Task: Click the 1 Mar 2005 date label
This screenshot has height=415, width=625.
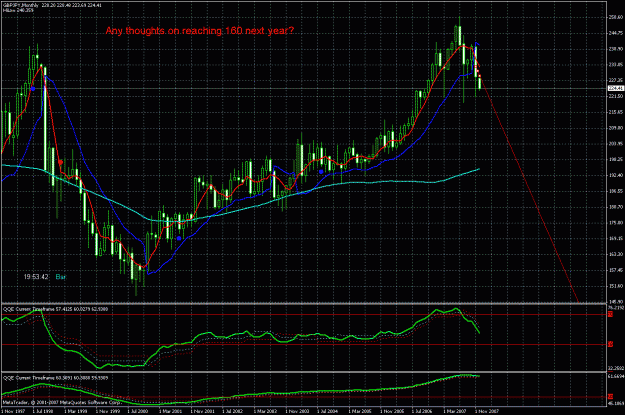Action: click(x=360, y=411)
